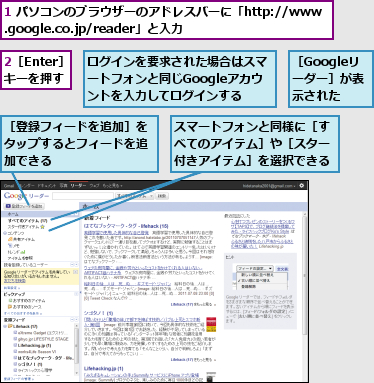Select リーダー in the top bar
The image size is (374, 383).
point(78,186)
